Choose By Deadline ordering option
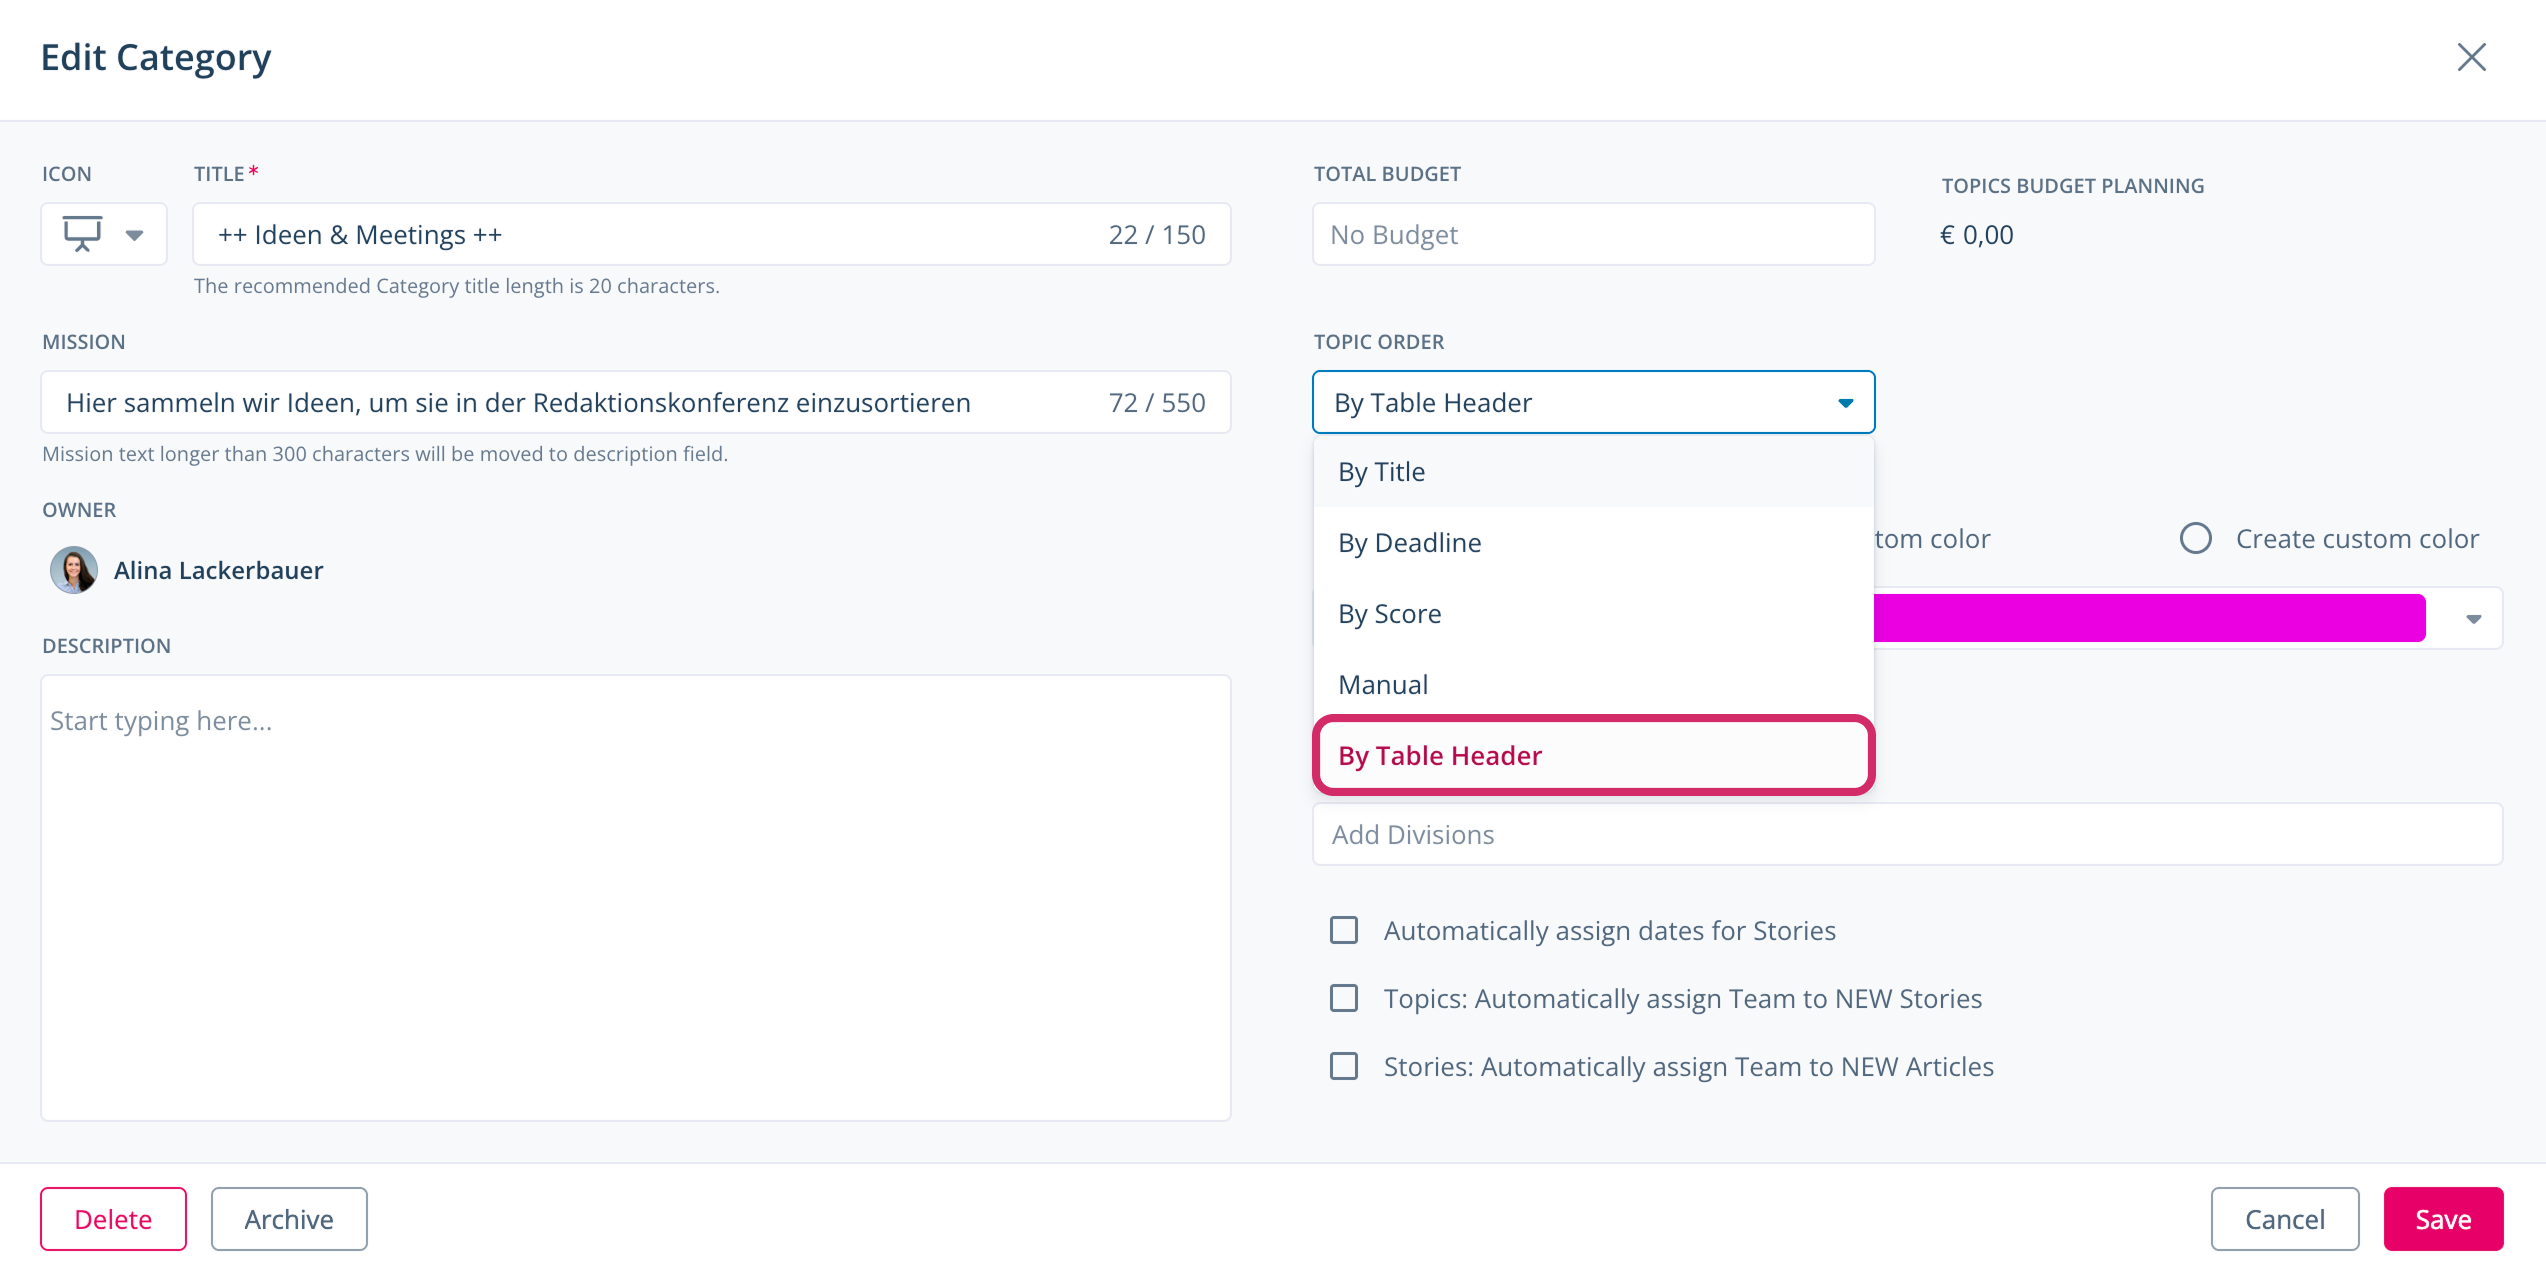This screenshot has width=2546, height=1270. coord(1593,542)
